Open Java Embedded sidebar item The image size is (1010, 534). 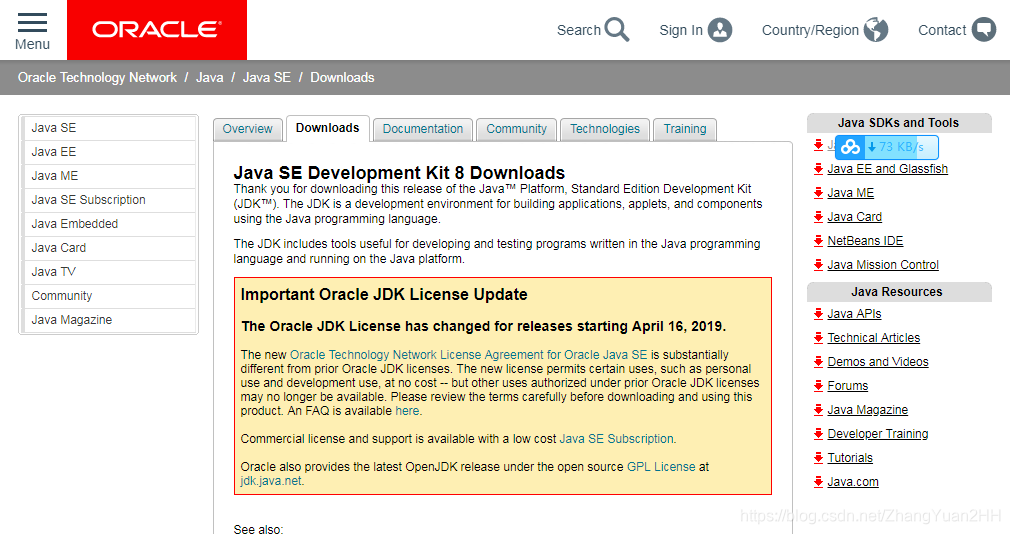pos(110,224)
